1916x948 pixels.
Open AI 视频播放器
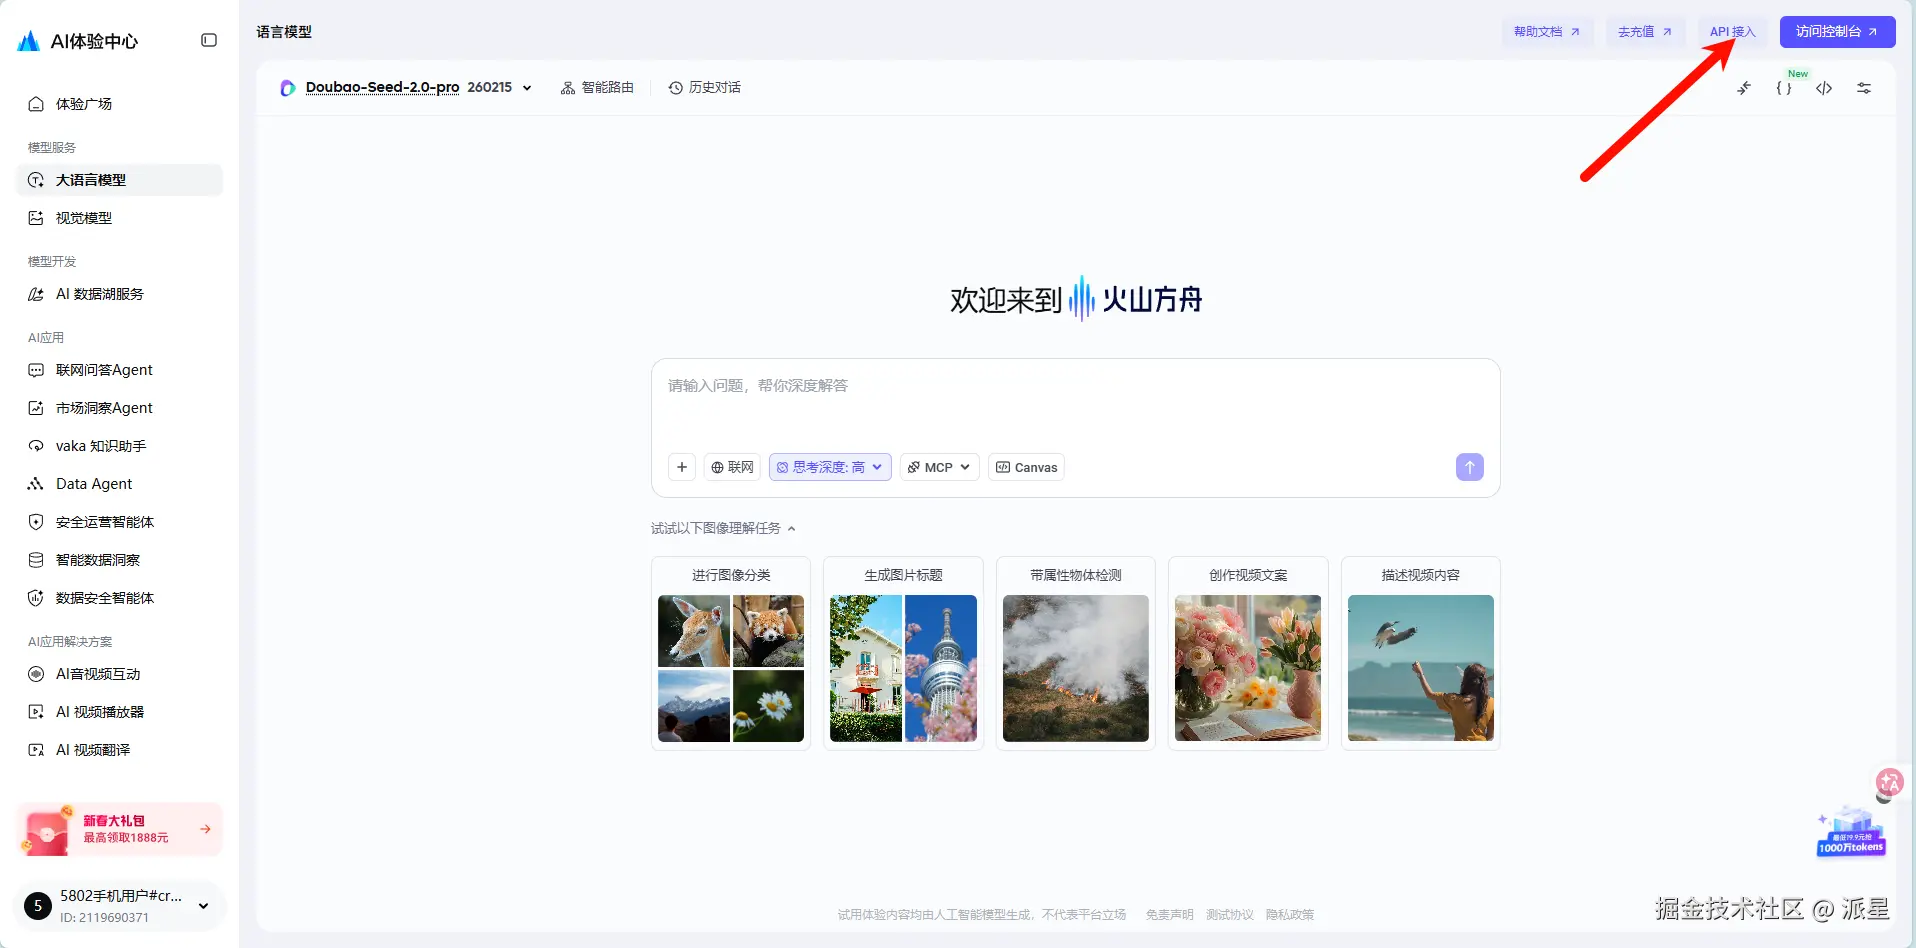[x=119, y=712]
